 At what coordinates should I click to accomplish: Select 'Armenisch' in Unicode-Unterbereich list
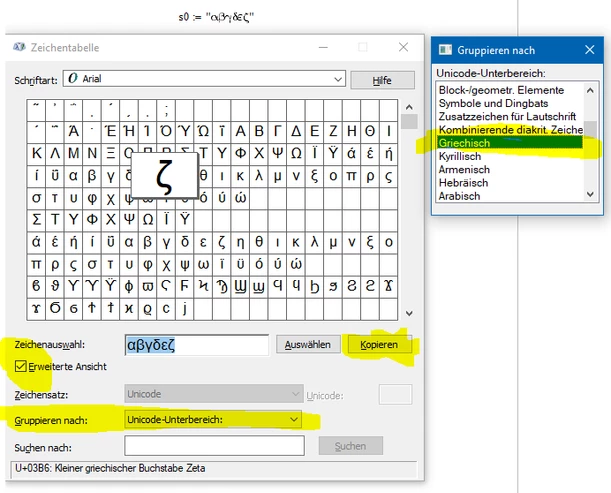(510, 170)
